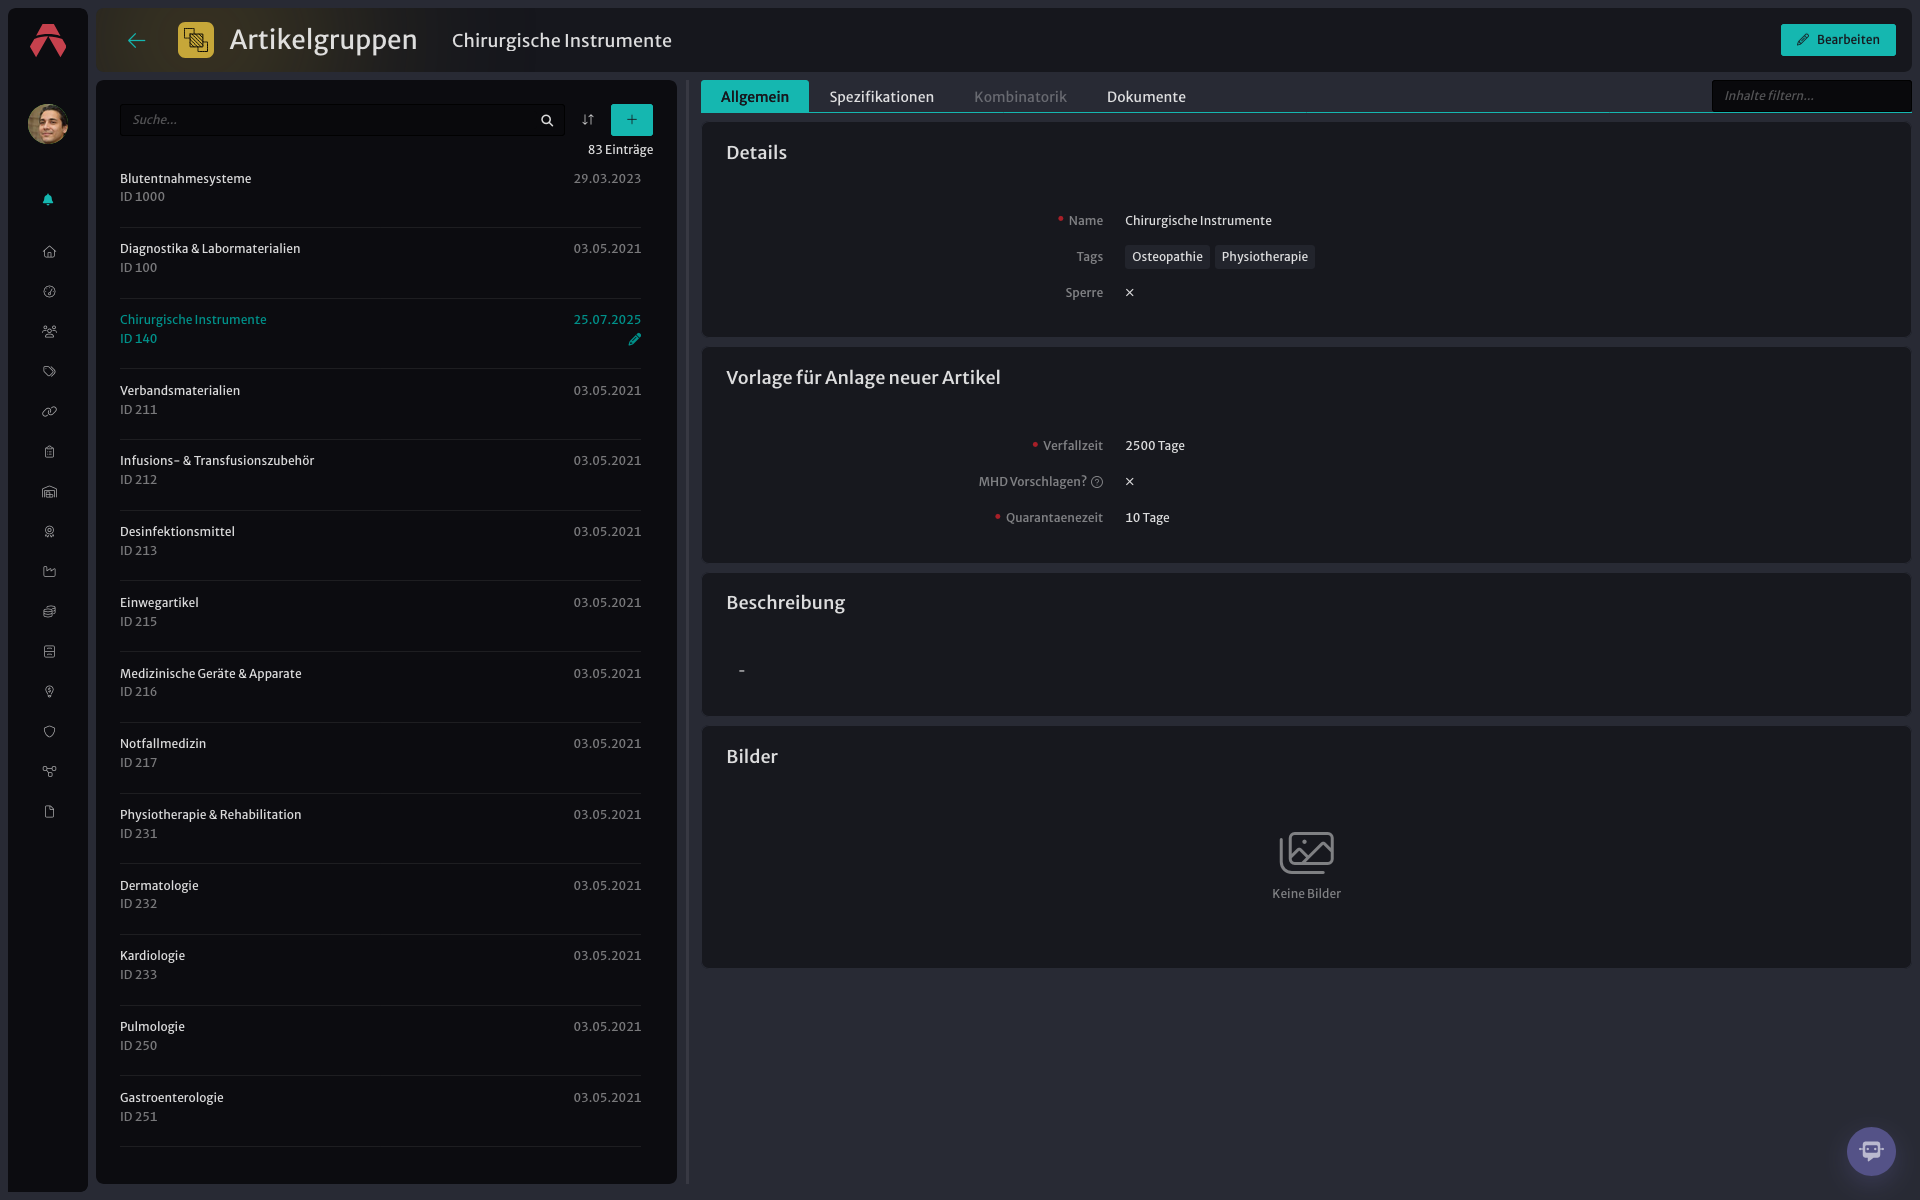Focus the Suche search field

point(330,120)
